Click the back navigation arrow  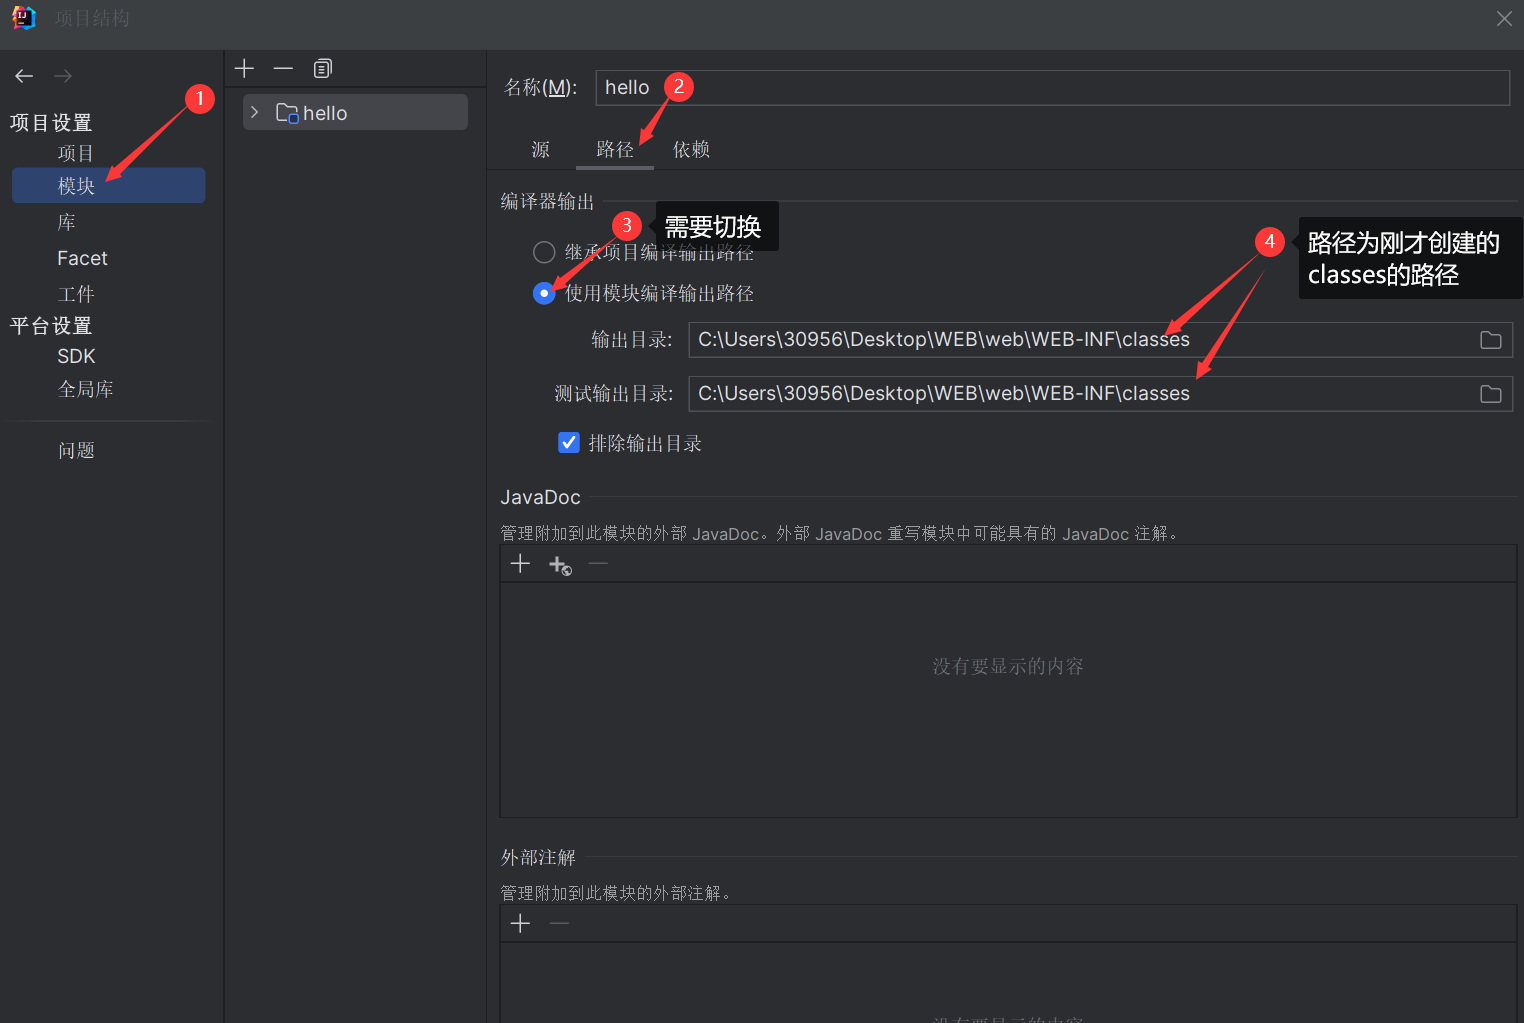pyautogui.click(x=25, y=76)
